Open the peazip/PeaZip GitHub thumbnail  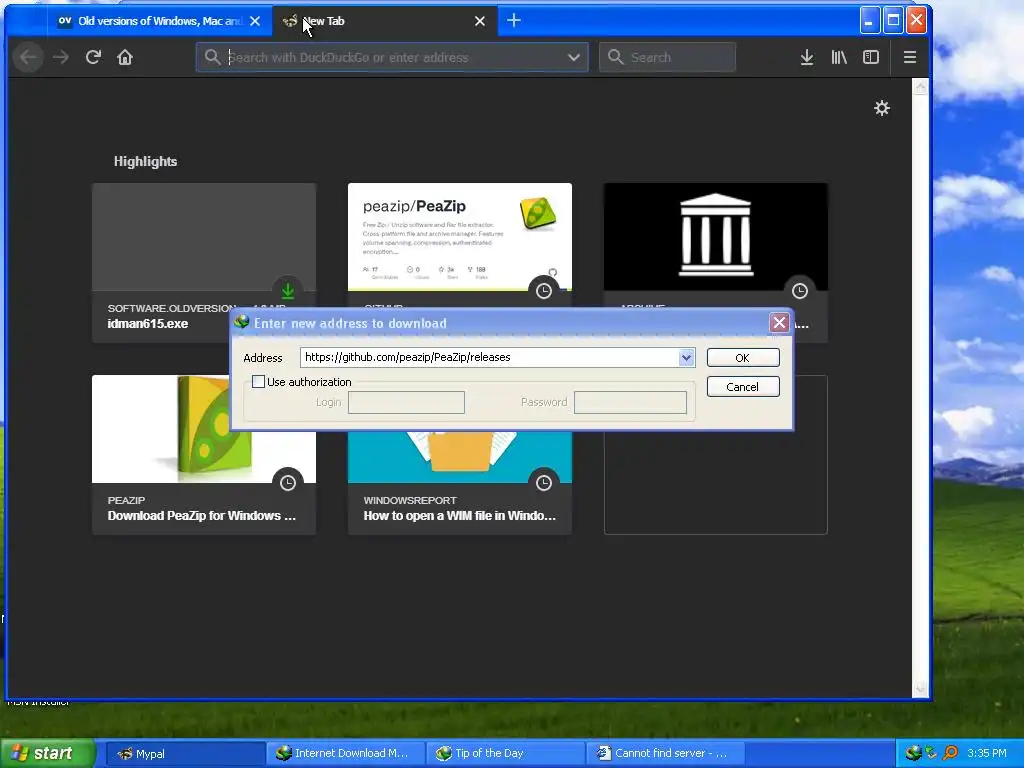click(460, 237)
